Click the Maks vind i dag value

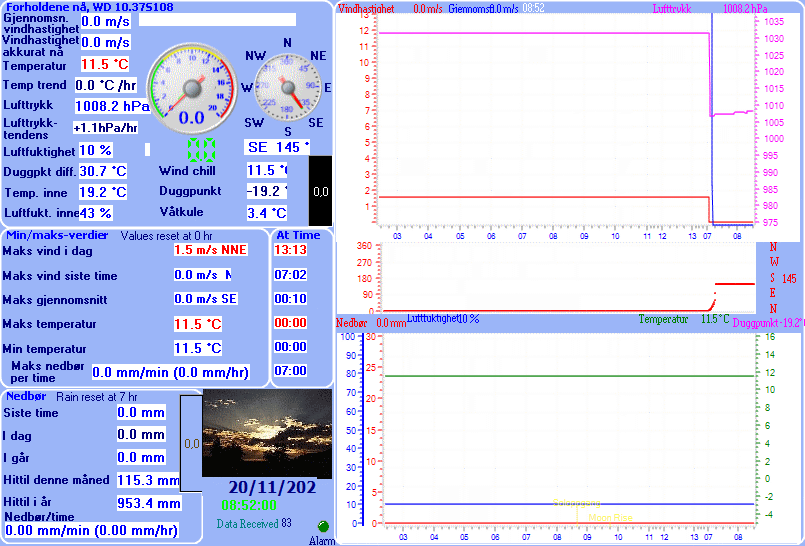pyautogui.click(x=209, y=250)
